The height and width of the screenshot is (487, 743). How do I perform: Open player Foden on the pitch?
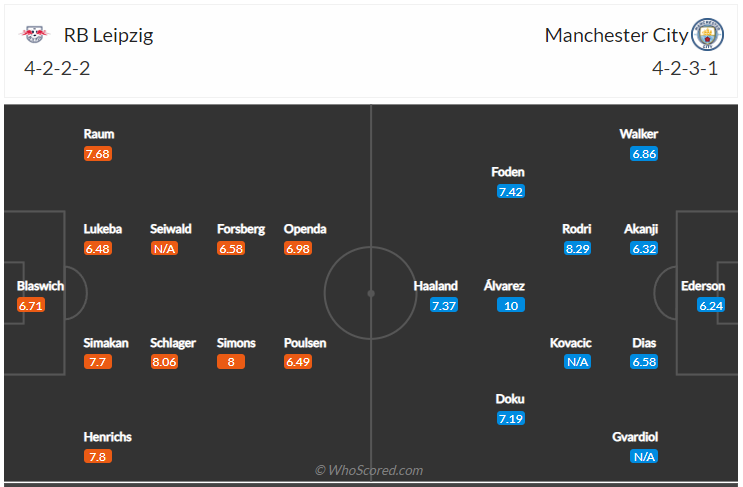(x=507, y=172)
